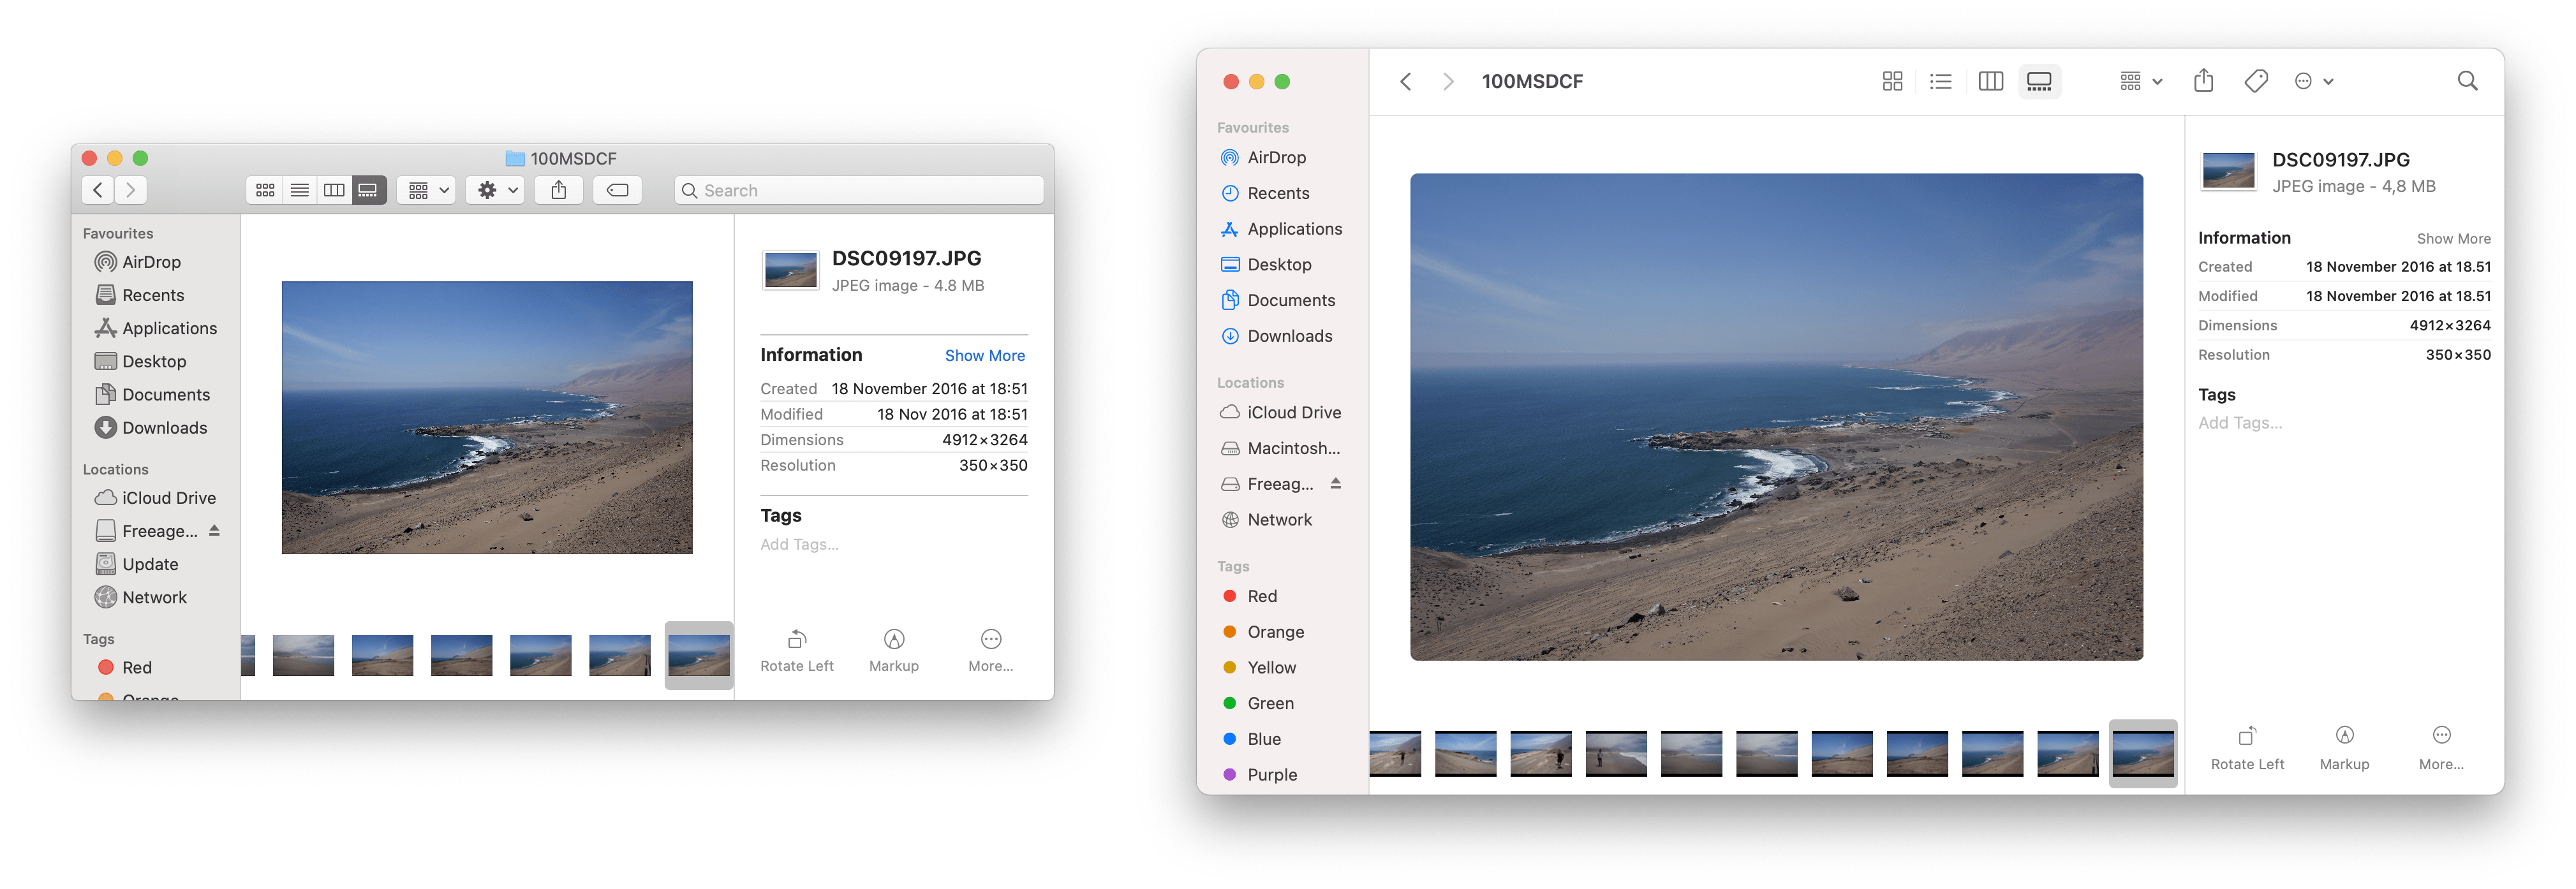This screenshot has height=889, width=2576.
Task: Switch right window to list view
Action: pyautogui.click(x=1941, y=81)
